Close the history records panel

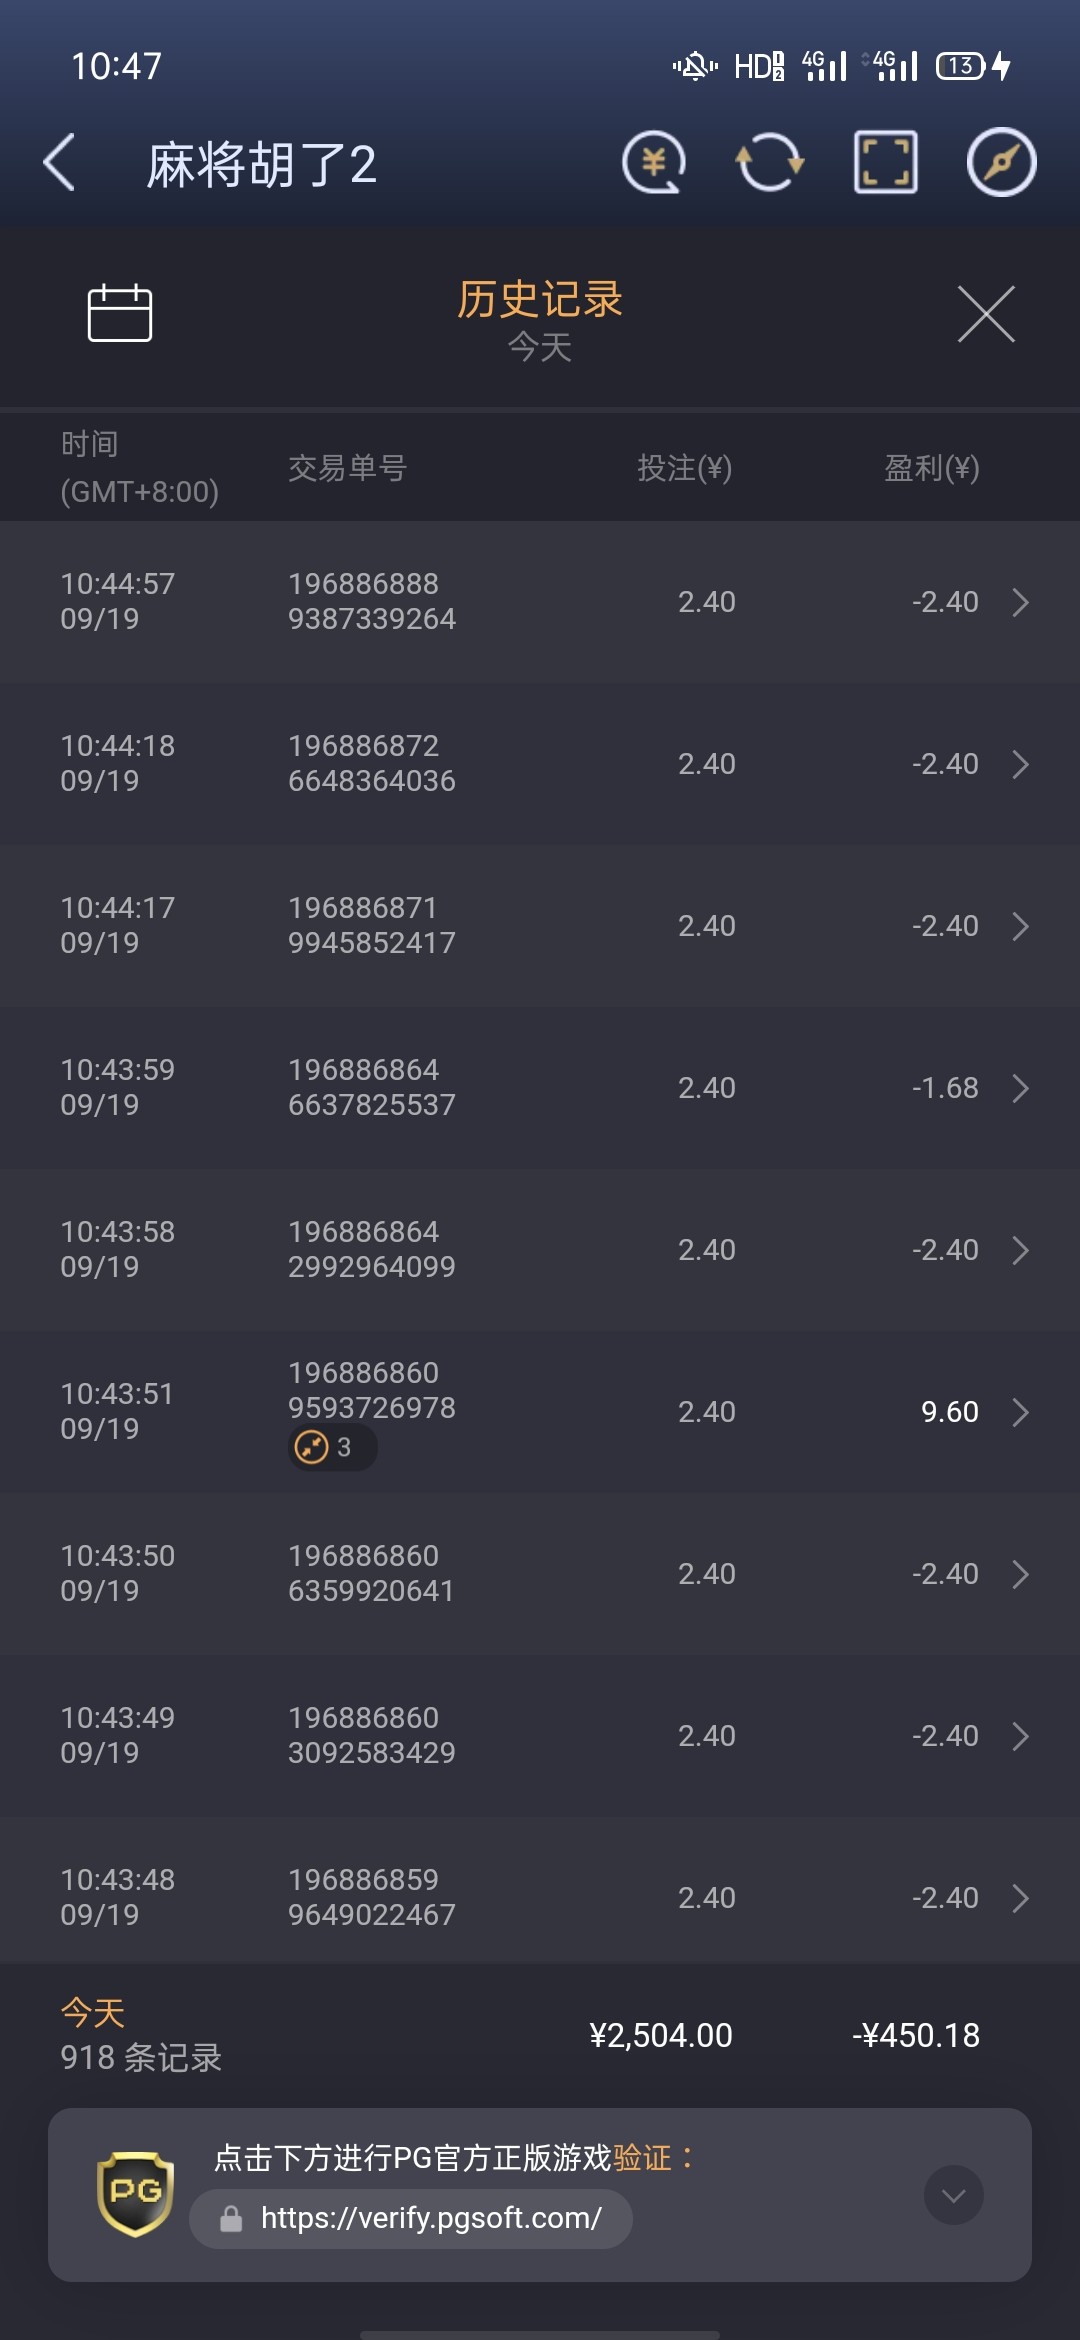986,314
